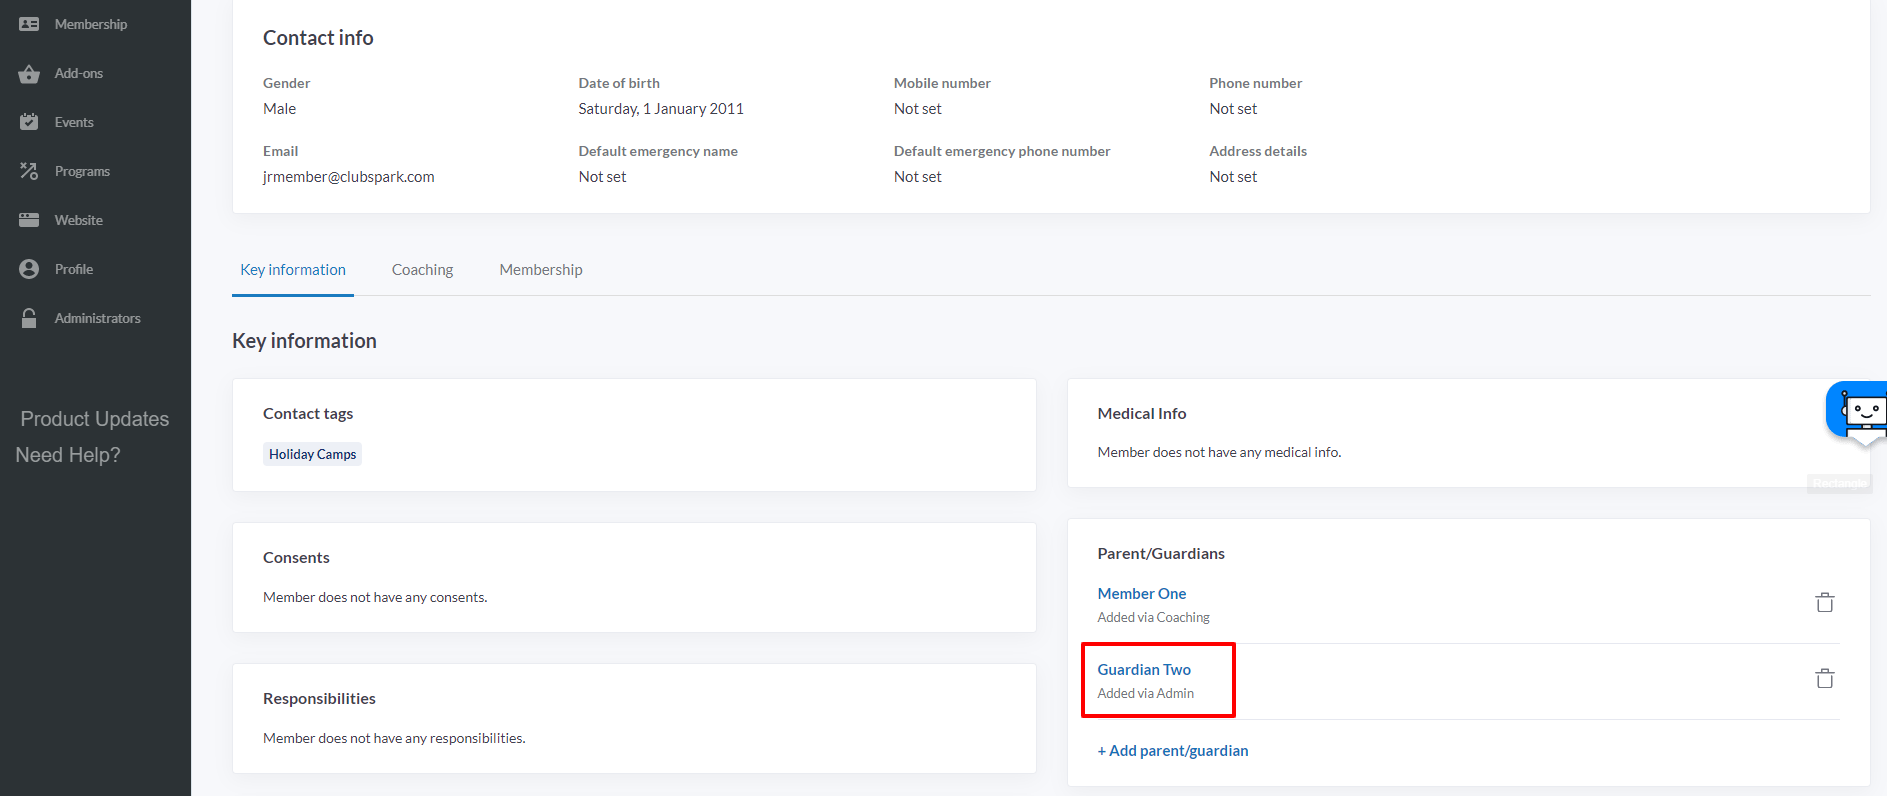Click the Website icon in sidebar
Image resolution: width=1887 pixels, height=796 pixels.
[x=29, y=220]
